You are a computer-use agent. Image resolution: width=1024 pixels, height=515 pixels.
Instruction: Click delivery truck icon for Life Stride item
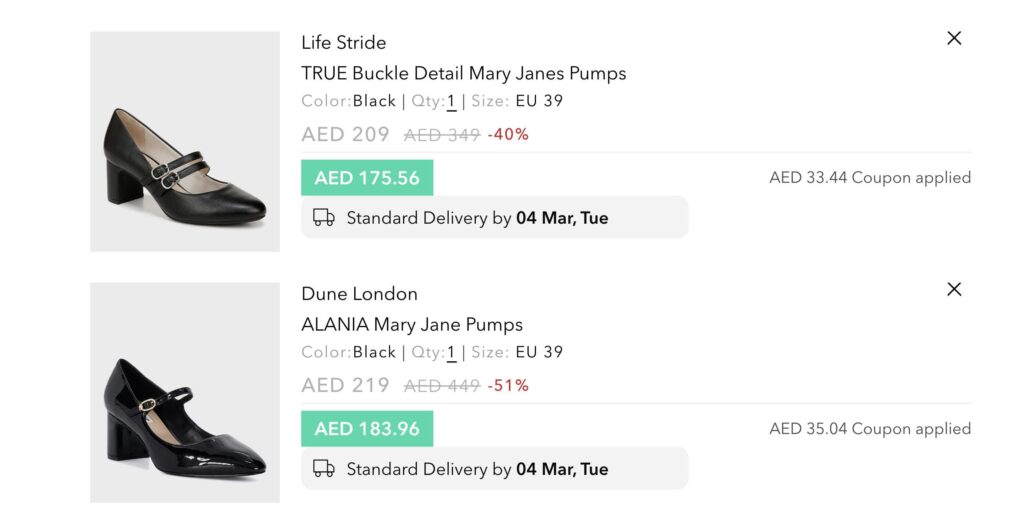coord(323,217)
